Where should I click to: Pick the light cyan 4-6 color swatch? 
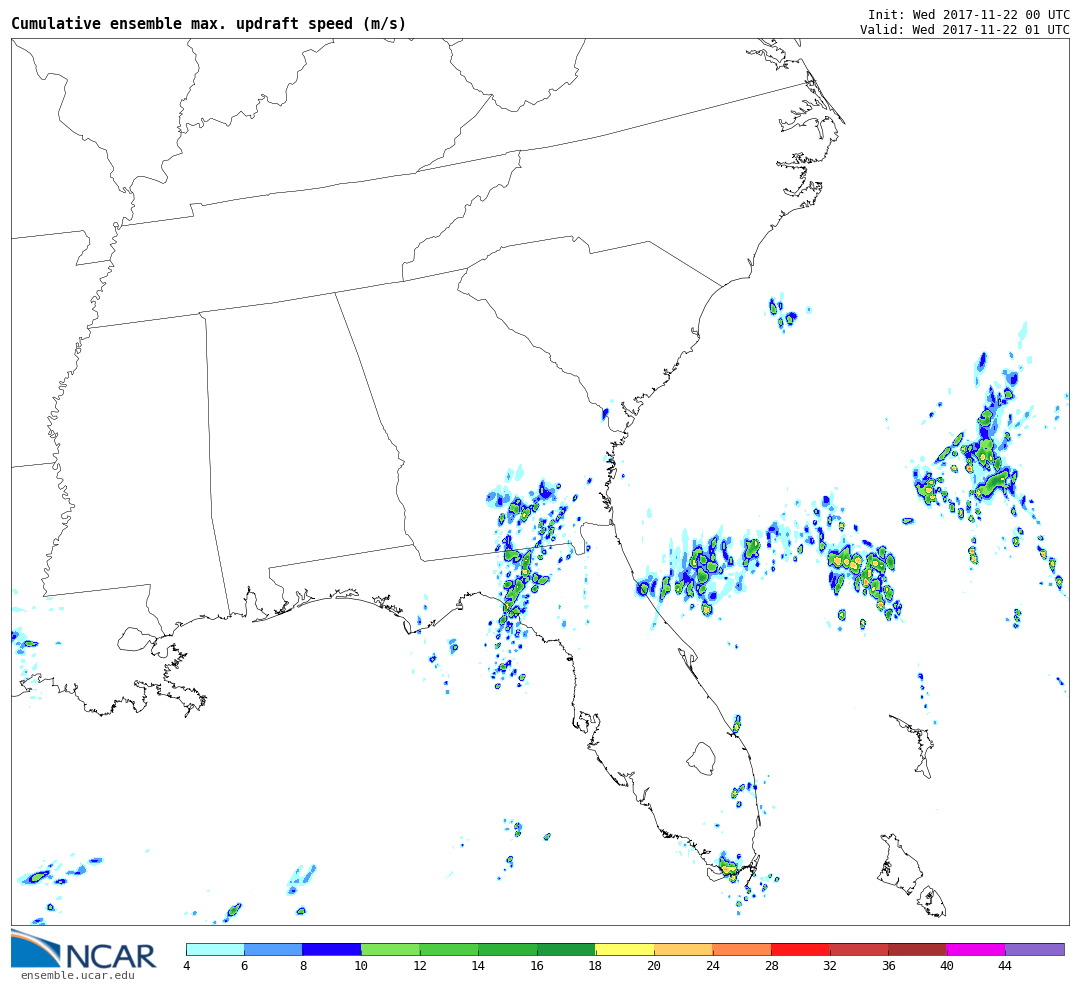[216, 949]
